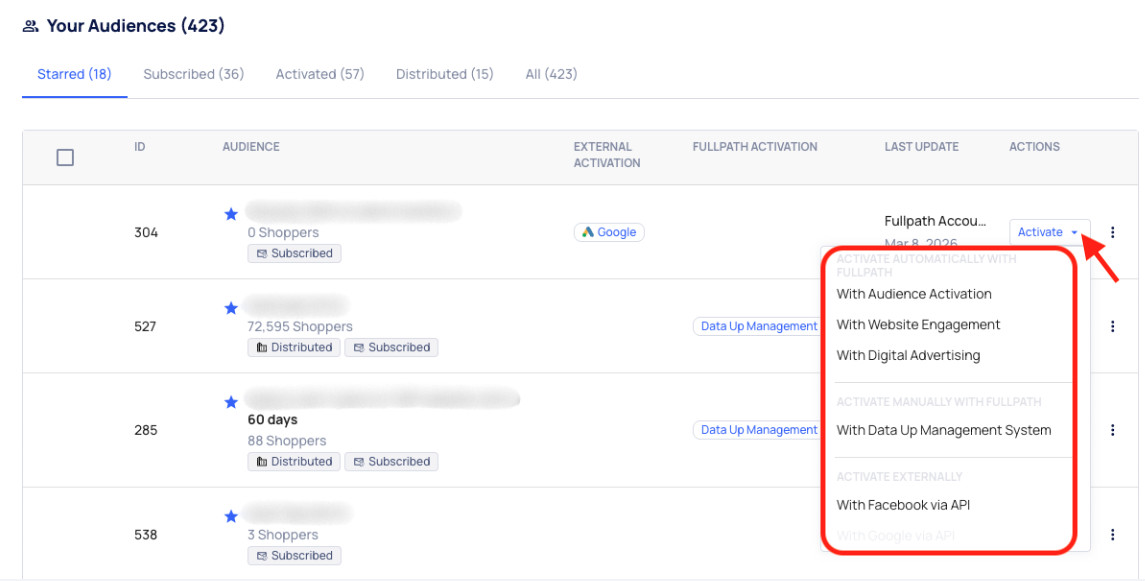View the All (423) audiences tab
The width and height of the screenshot is (1145, 581).
pos(551,74)
